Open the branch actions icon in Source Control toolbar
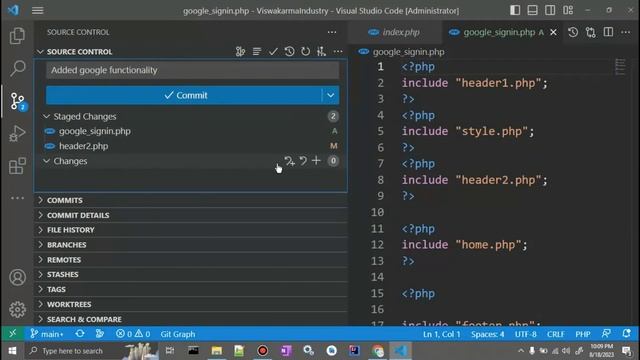The height and width of the screenshot is (360, 640). [x=322, y=51]
